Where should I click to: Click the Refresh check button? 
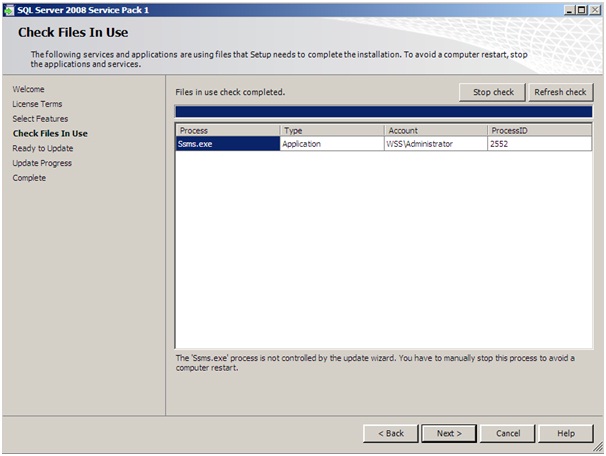[560, 92]
